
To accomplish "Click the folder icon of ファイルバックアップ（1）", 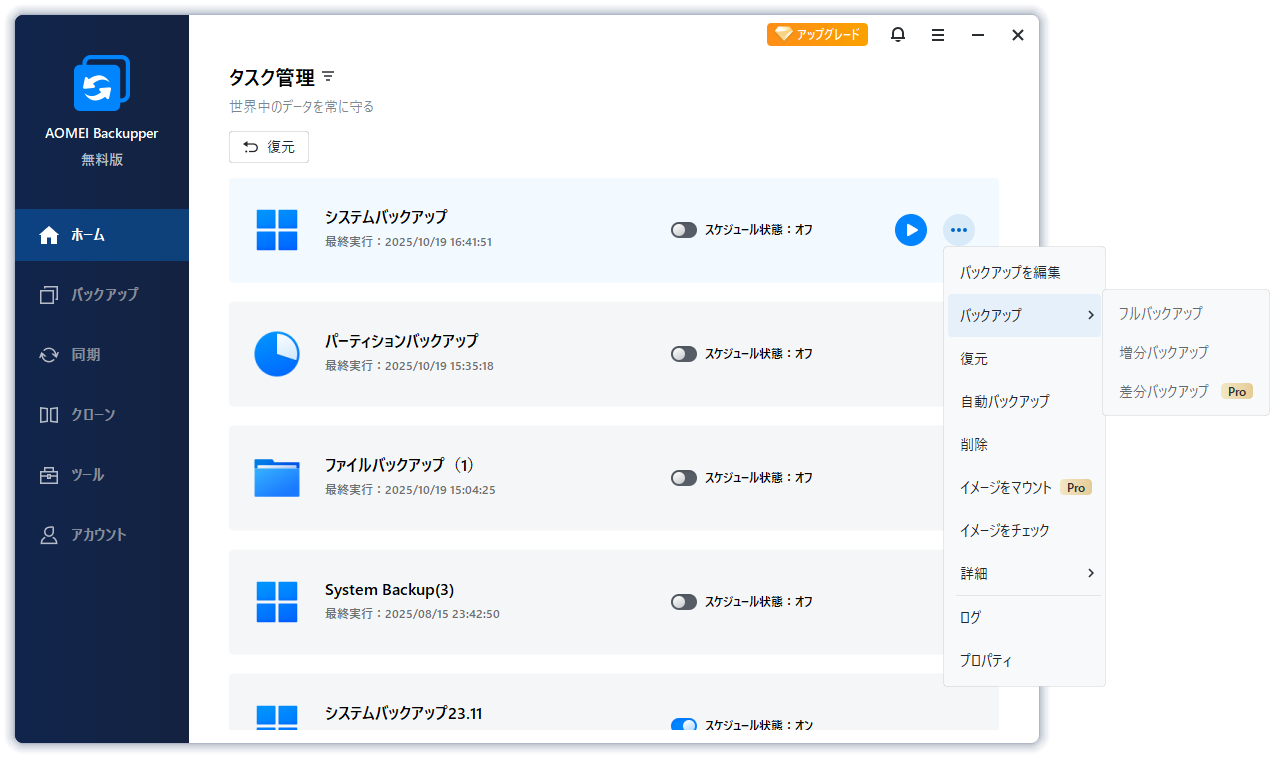I will [277, 478].
